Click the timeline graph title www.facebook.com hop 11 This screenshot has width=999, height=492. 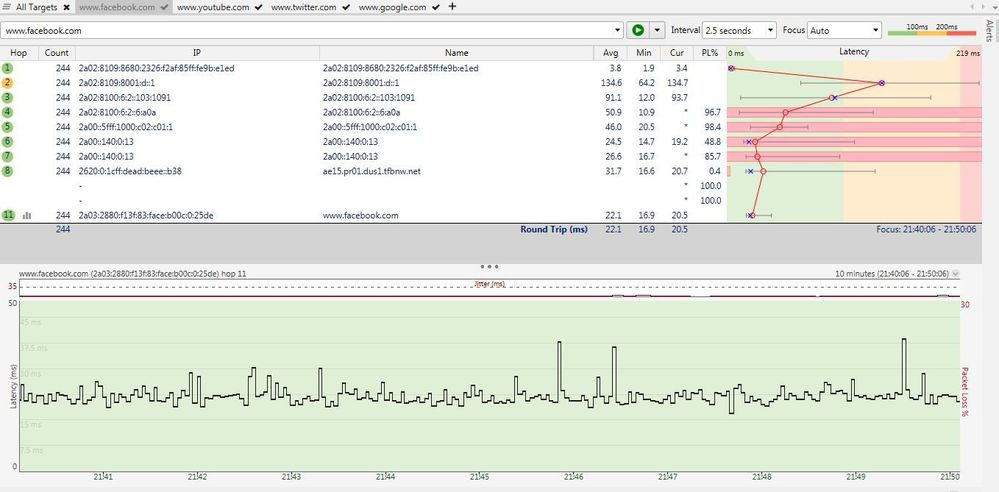pos(133,273)
